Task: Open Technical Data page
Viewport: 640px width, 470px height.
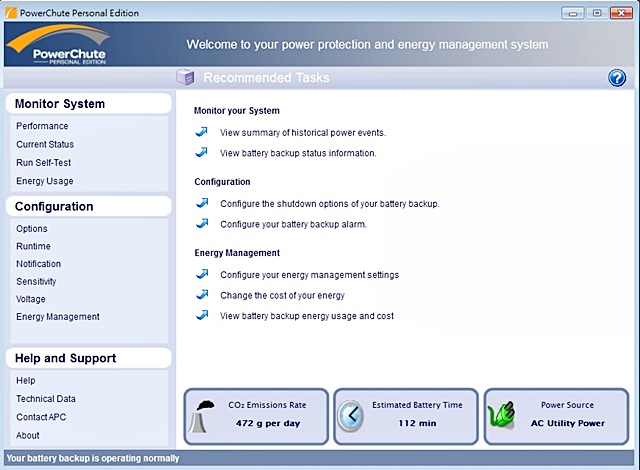Action: pos(46,399)
